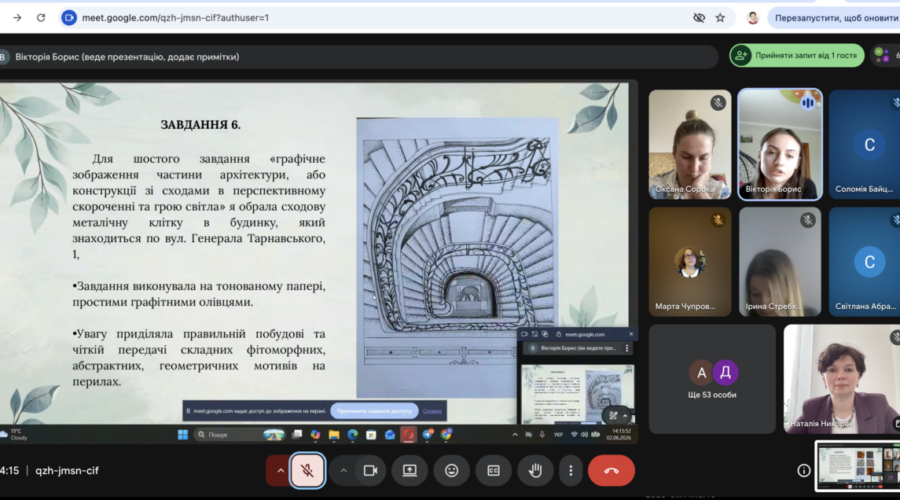Click muted mic icon on Оксана Сорока tile

coord(718,103)
